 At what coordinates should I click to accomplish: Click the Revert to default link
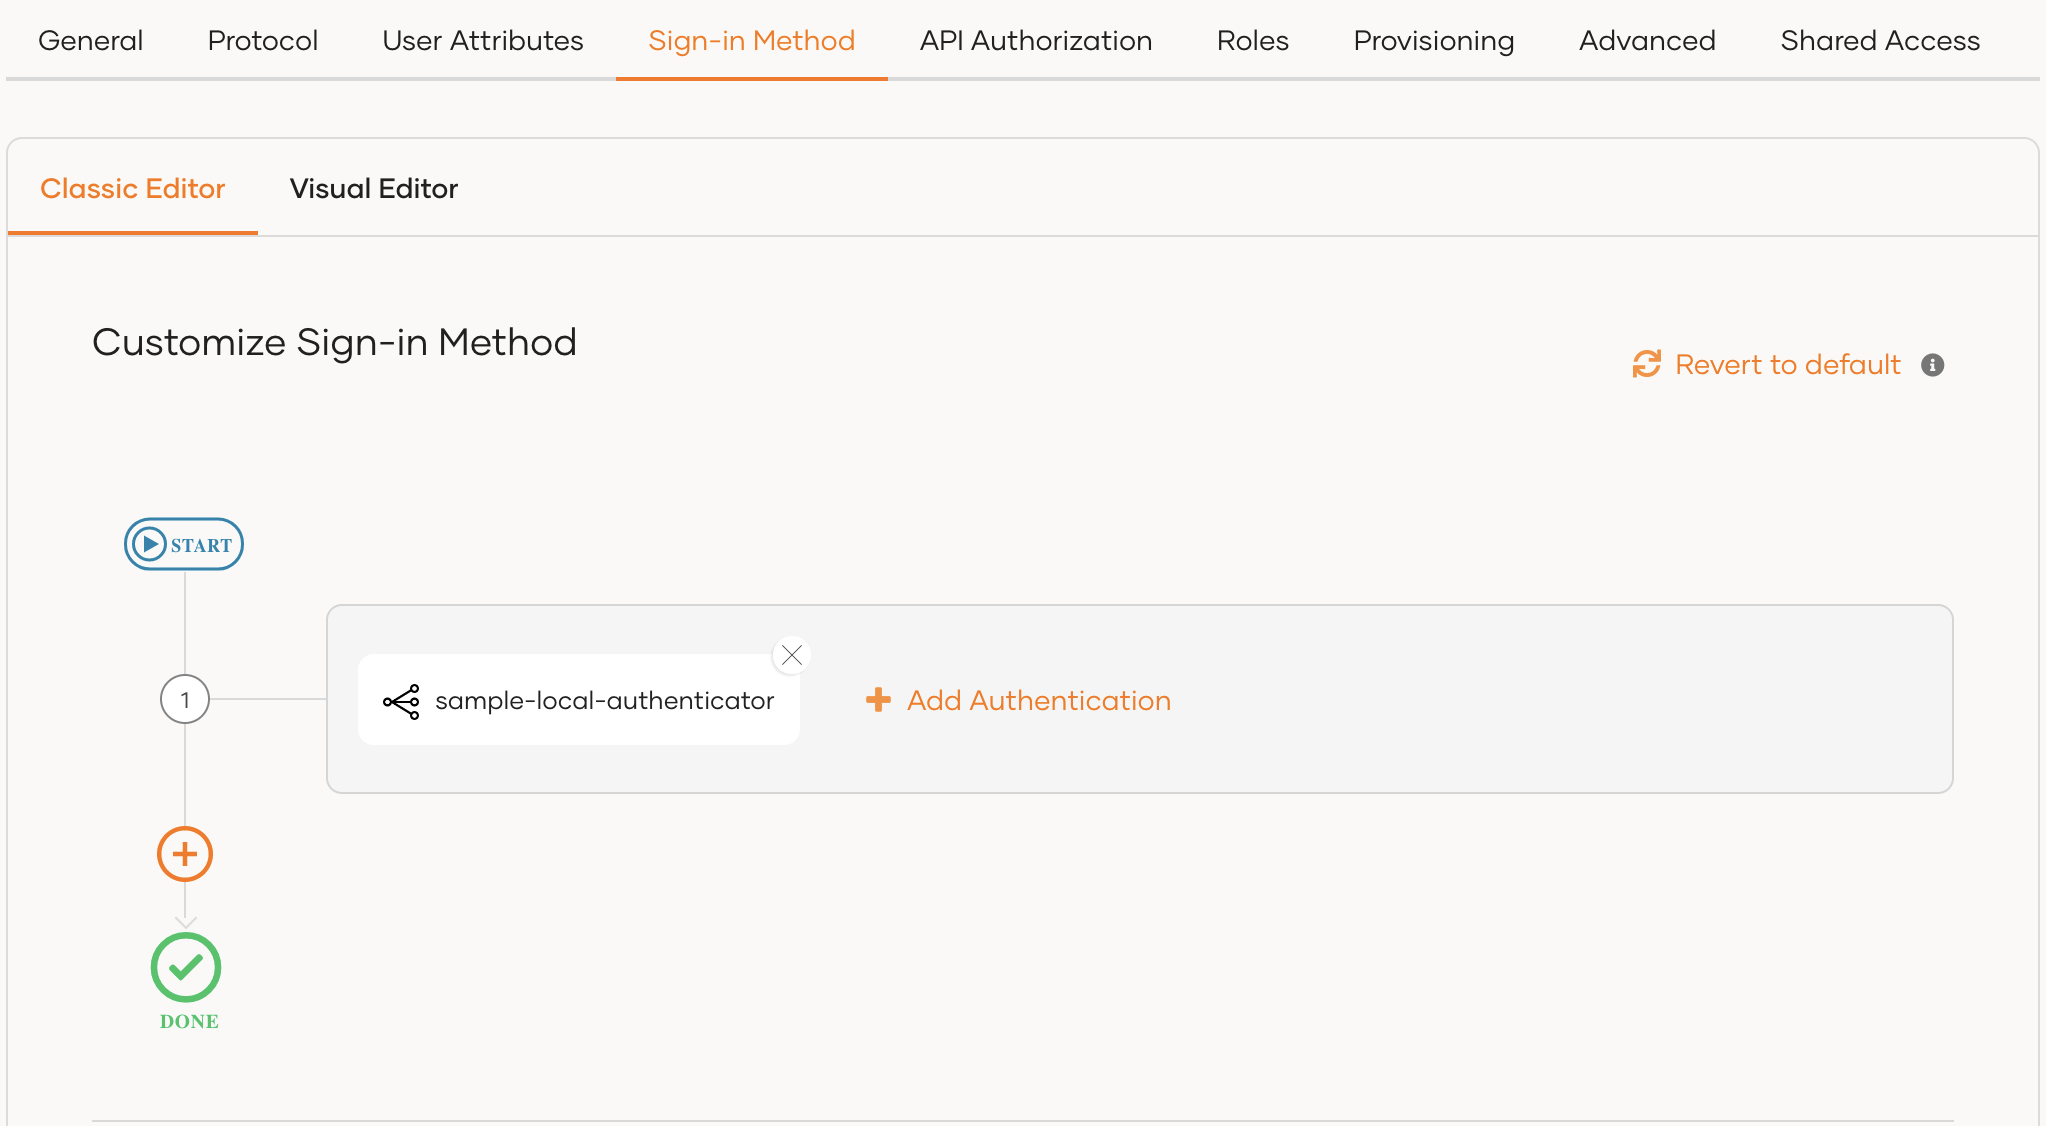point(1787,364)
